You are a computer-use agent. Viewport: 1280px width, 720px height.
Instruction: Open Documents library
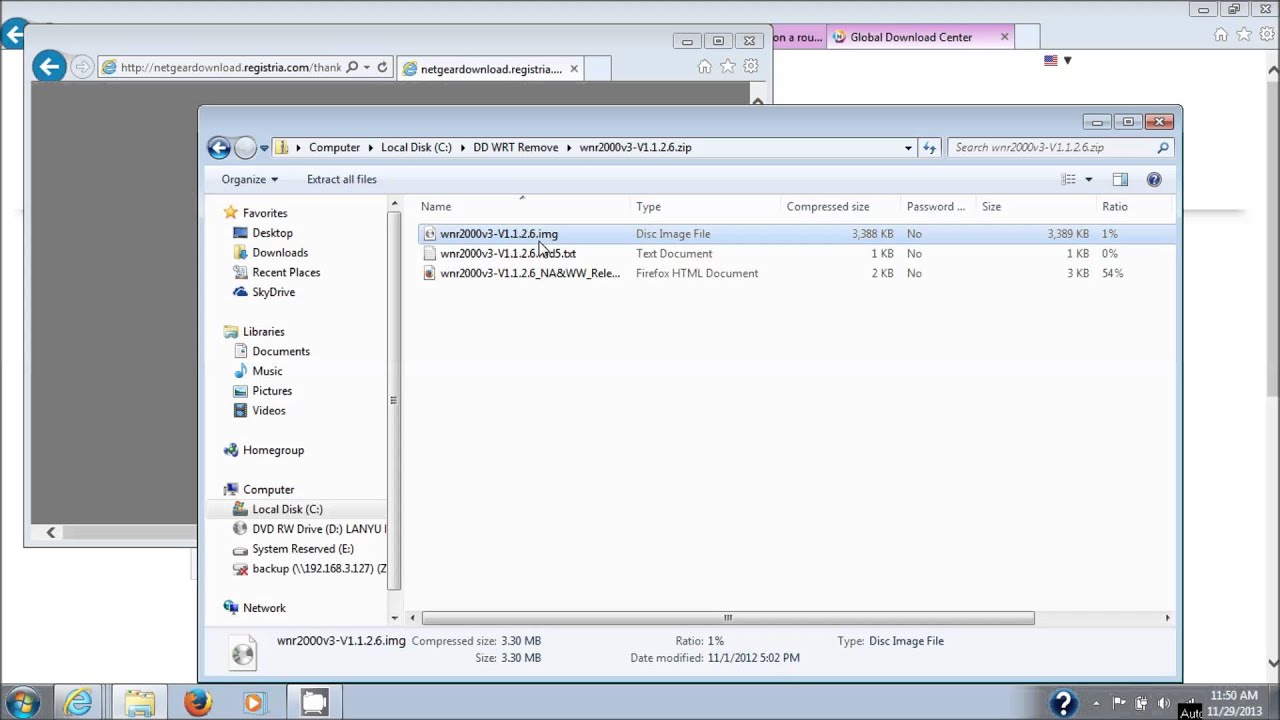281,351
